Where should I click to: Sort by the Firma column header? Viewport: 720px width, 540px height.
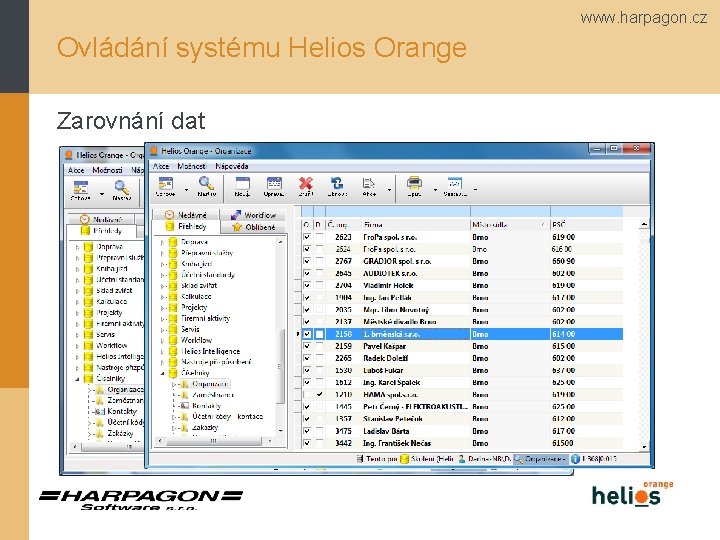point(416,225)
